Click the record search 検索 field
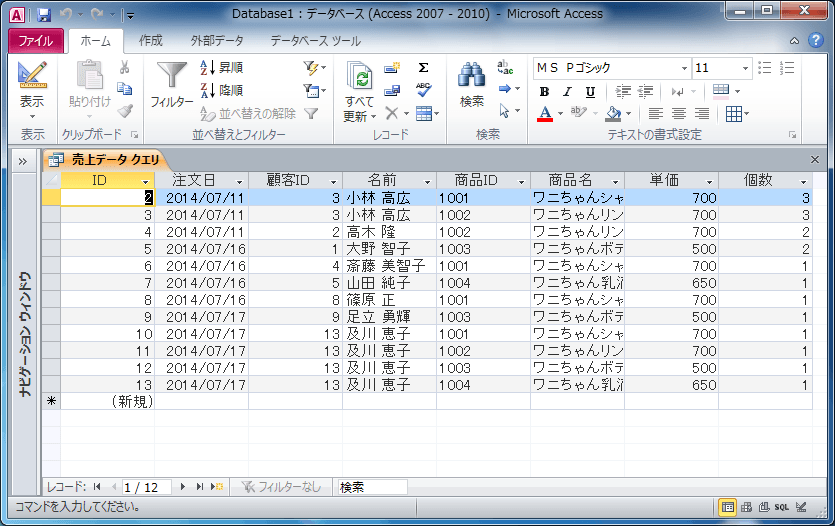 (372, 487)
